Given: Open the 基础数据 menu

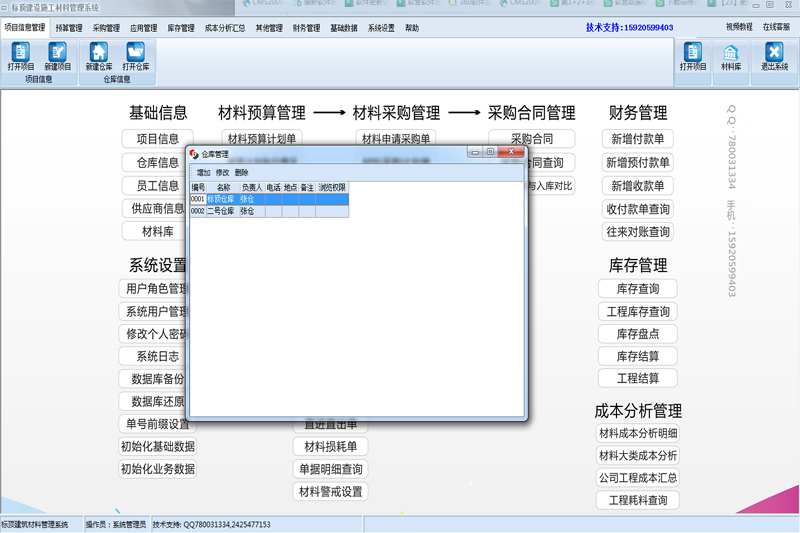Looking at the screenshot, I should 343,28.
